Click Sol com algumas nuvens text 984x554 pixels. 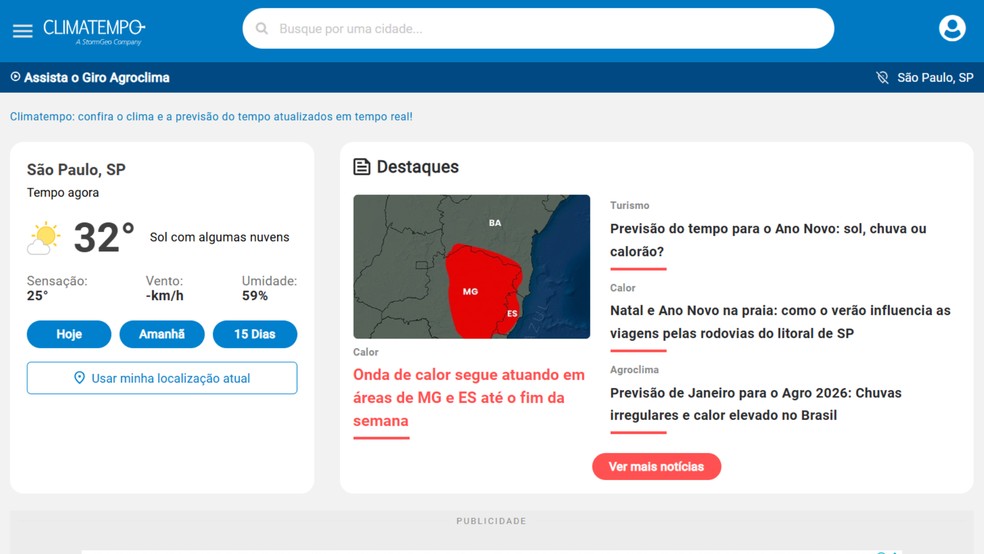pyautogui.click(x=220, y=237)
